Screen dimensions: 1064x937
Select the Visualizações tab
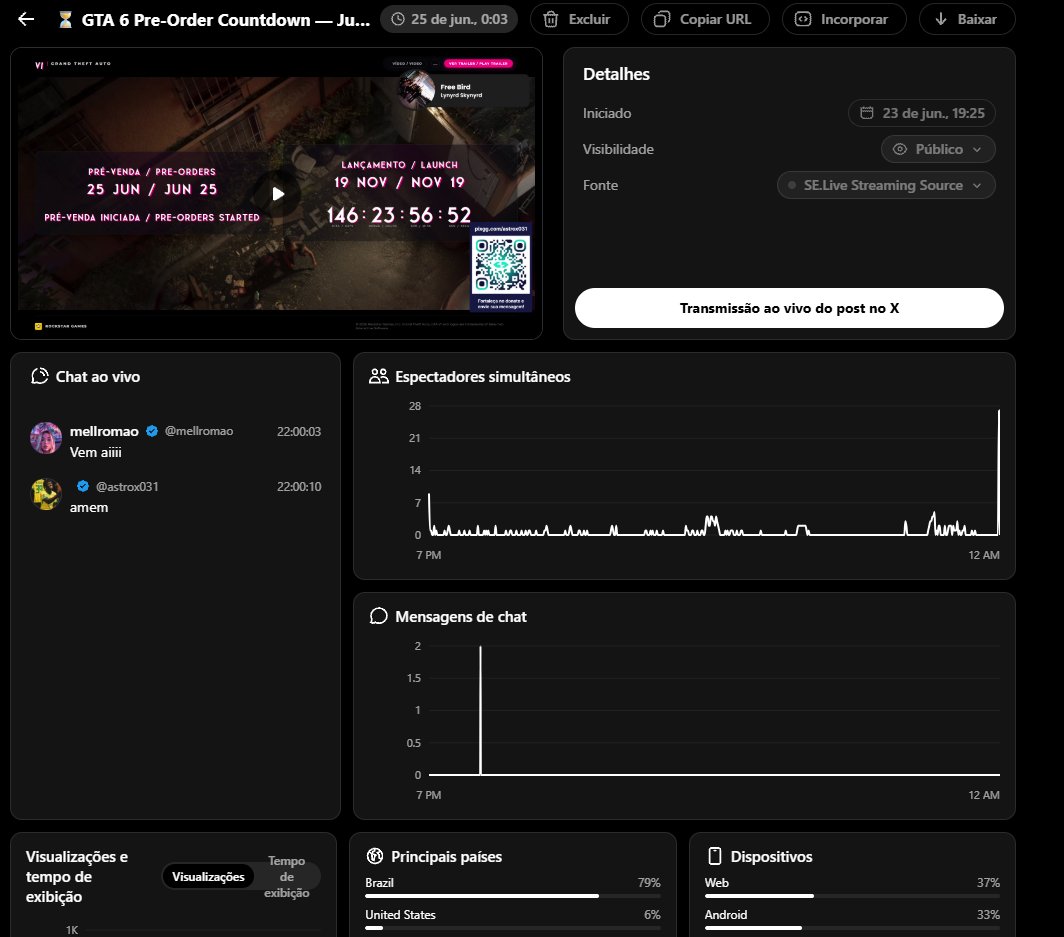(208, 877)
